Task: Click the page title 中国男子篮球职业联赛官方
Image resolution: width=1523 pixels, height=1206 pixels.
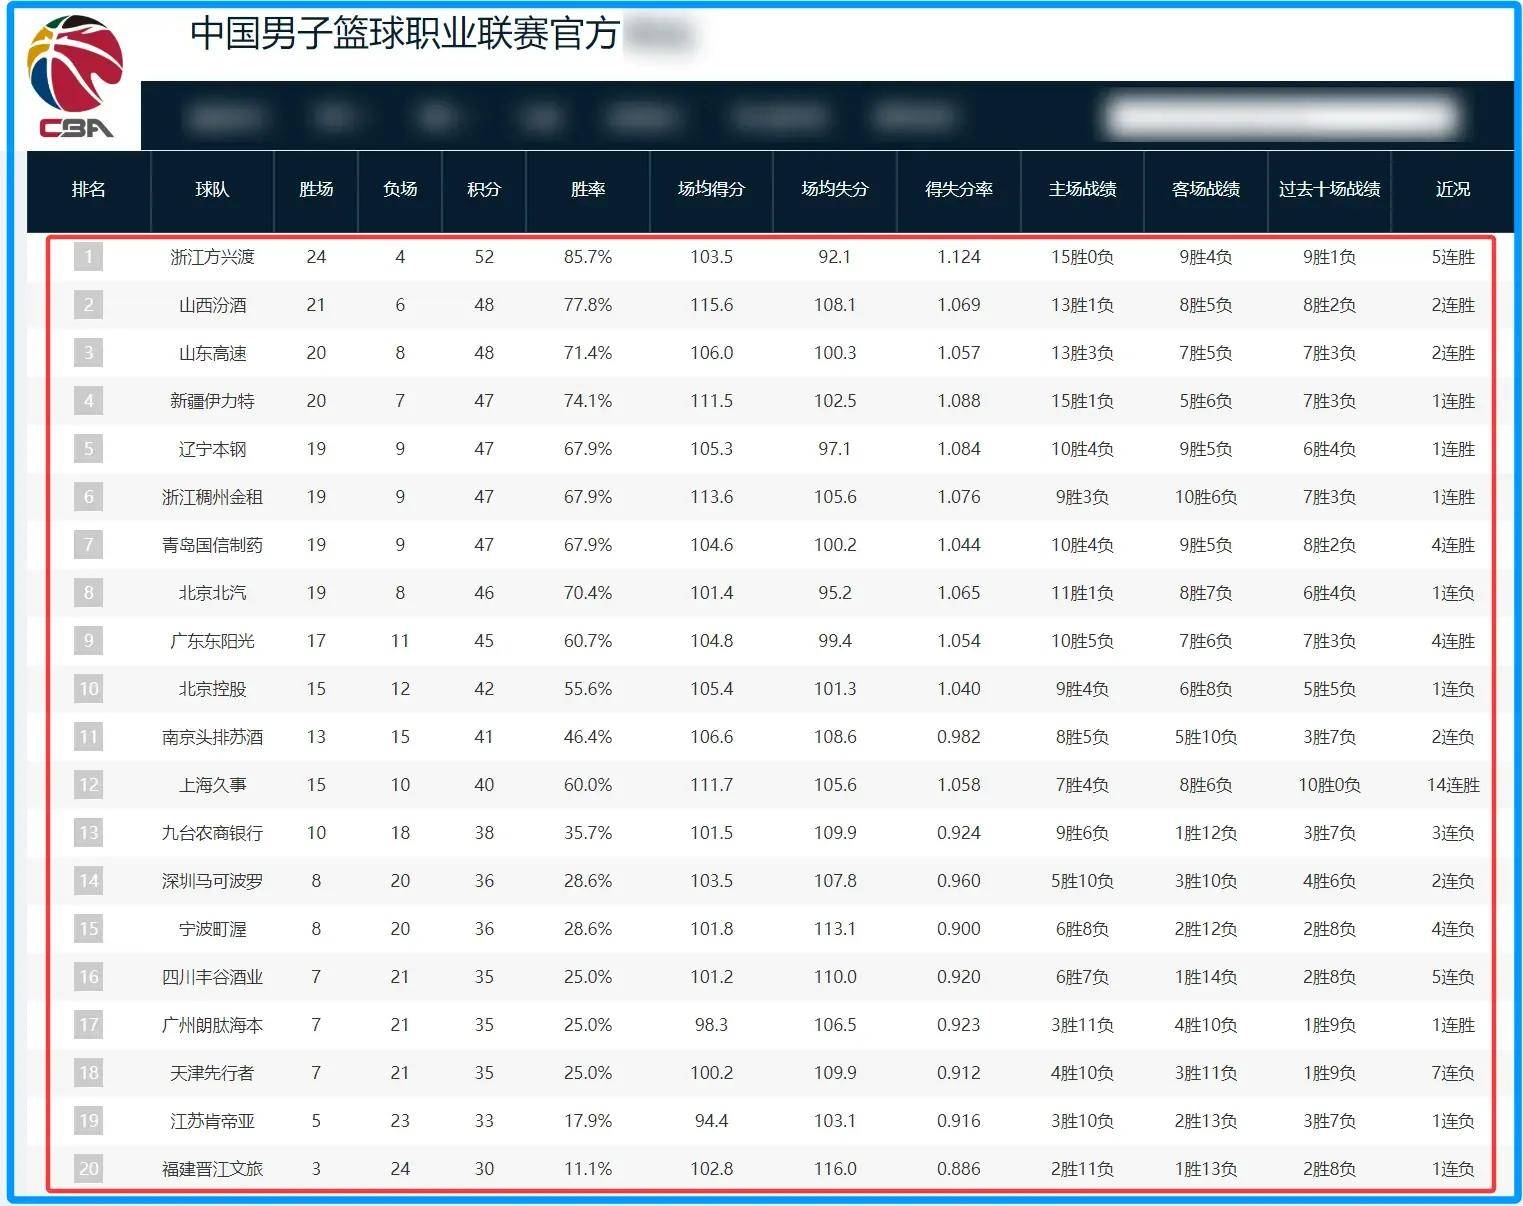Action: point(405,34)
